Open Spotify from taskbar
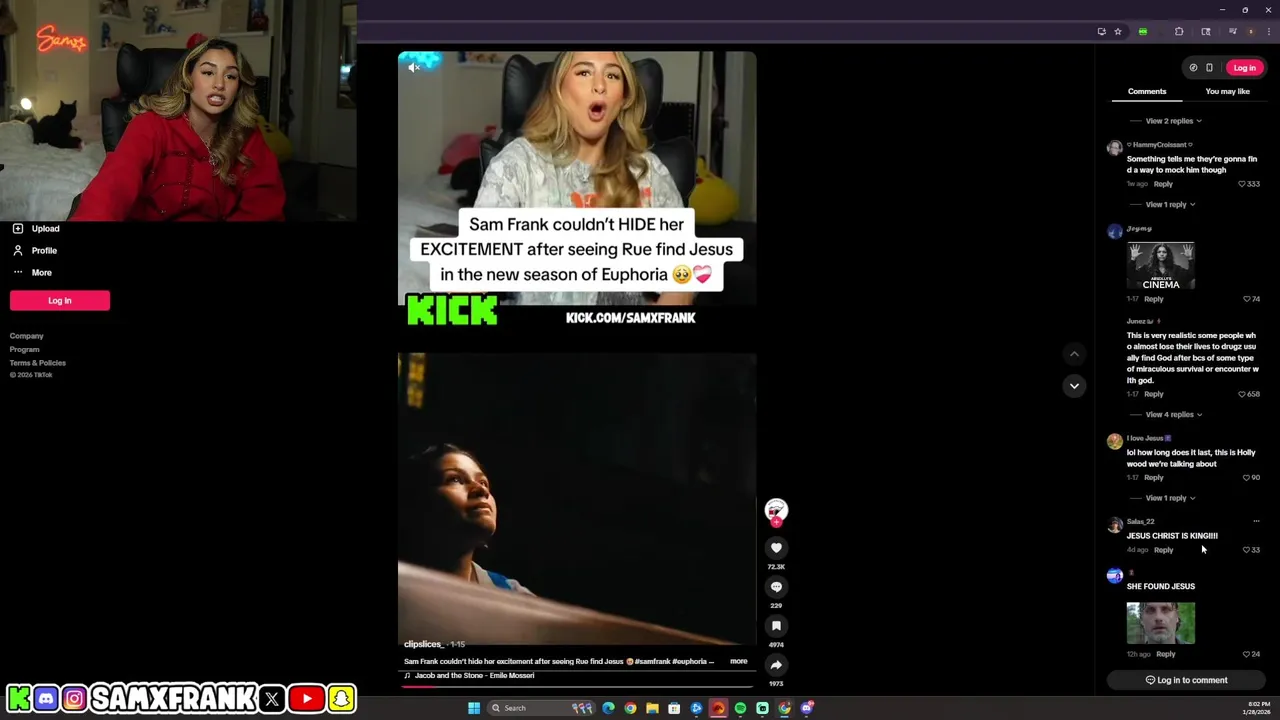 click(740, 708)
